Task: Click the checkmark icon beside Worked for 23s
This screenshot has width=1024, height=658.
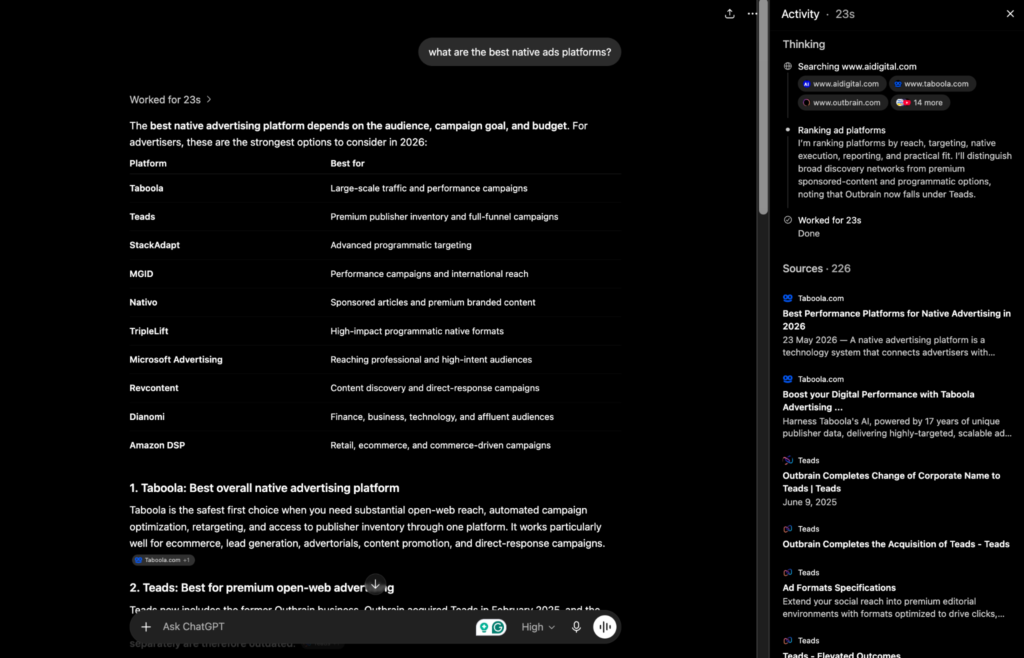Action: (788, 220)
